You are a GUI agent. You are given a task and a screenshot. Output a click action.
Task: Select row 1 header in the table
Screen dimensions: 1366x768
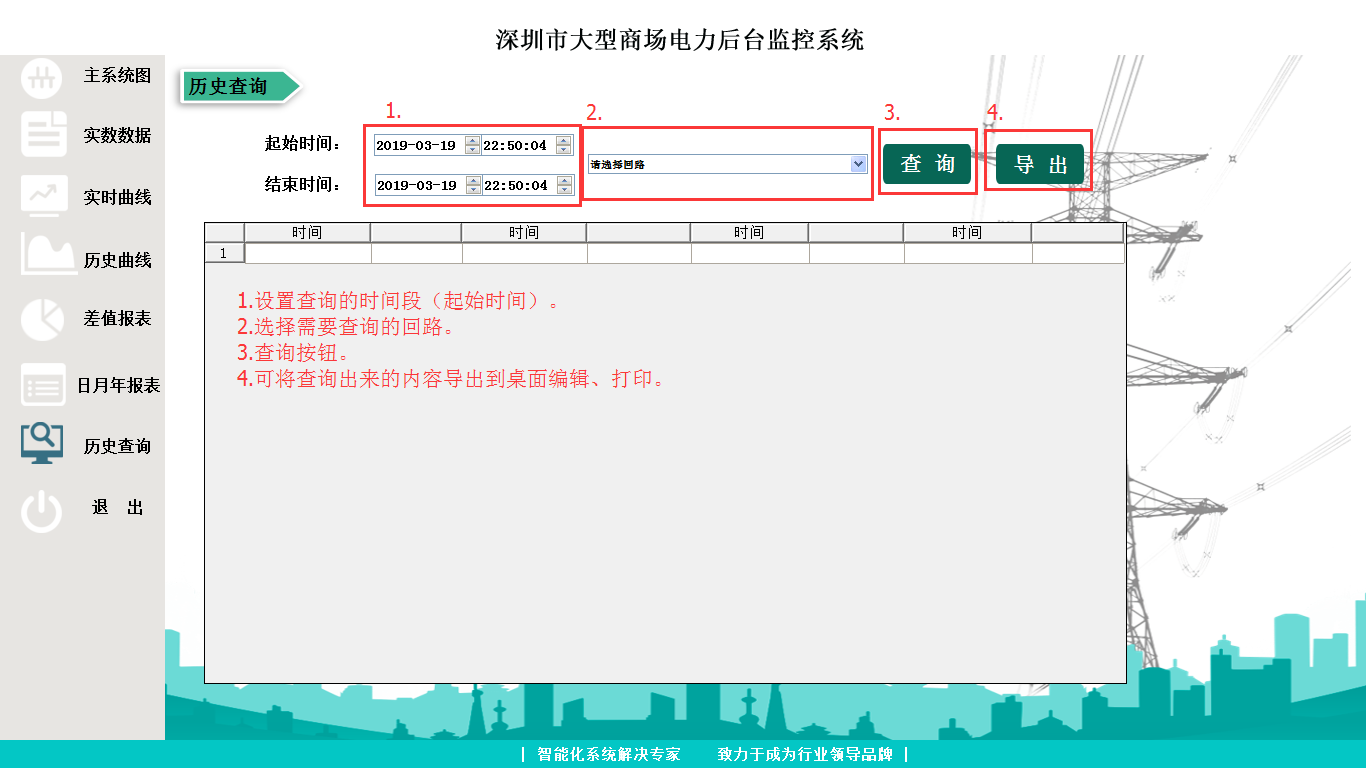tap(224, 253)
